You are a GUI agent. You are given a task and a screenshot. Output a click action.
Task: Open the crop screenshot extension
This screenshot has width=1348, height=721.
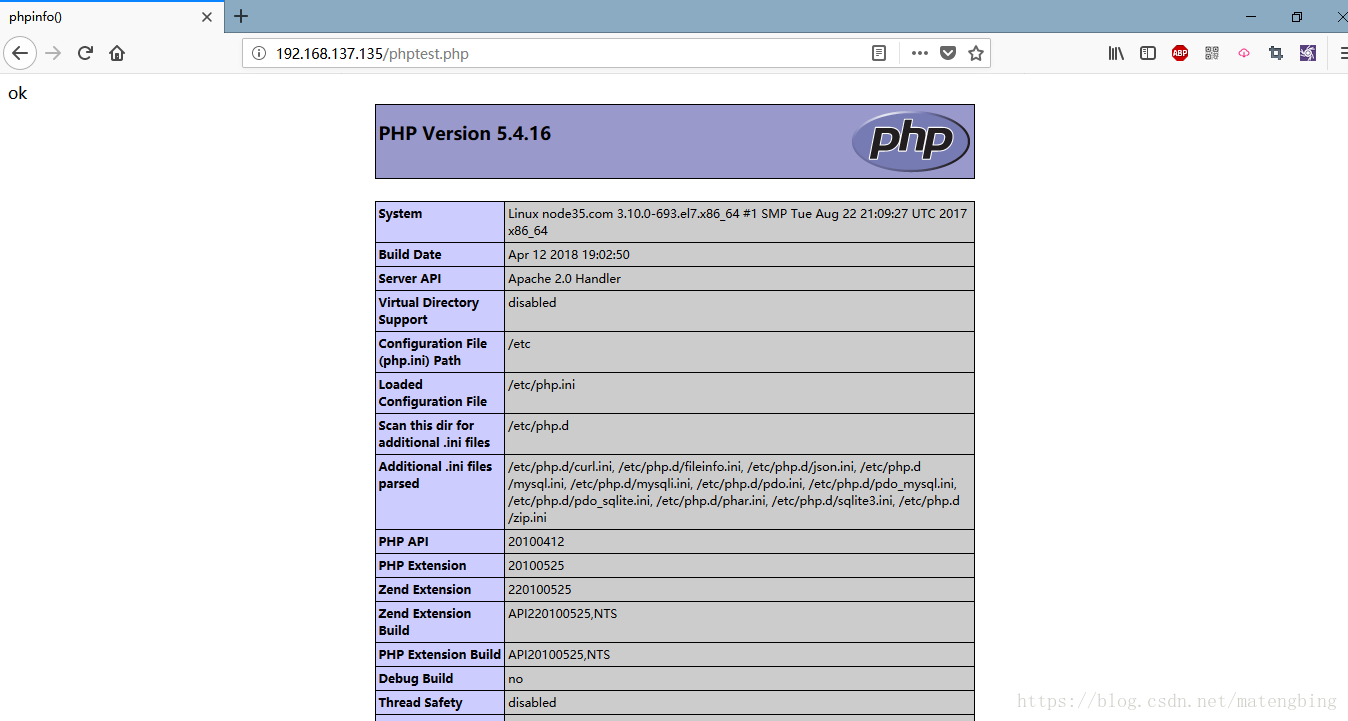click(1276, 53)
